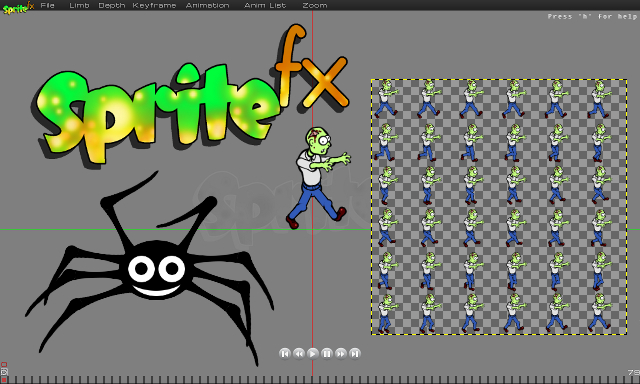Viewport: 640px width, 384px height.
Task: Click the timeline ruler at the playhead
Action: tap(313, 380)
